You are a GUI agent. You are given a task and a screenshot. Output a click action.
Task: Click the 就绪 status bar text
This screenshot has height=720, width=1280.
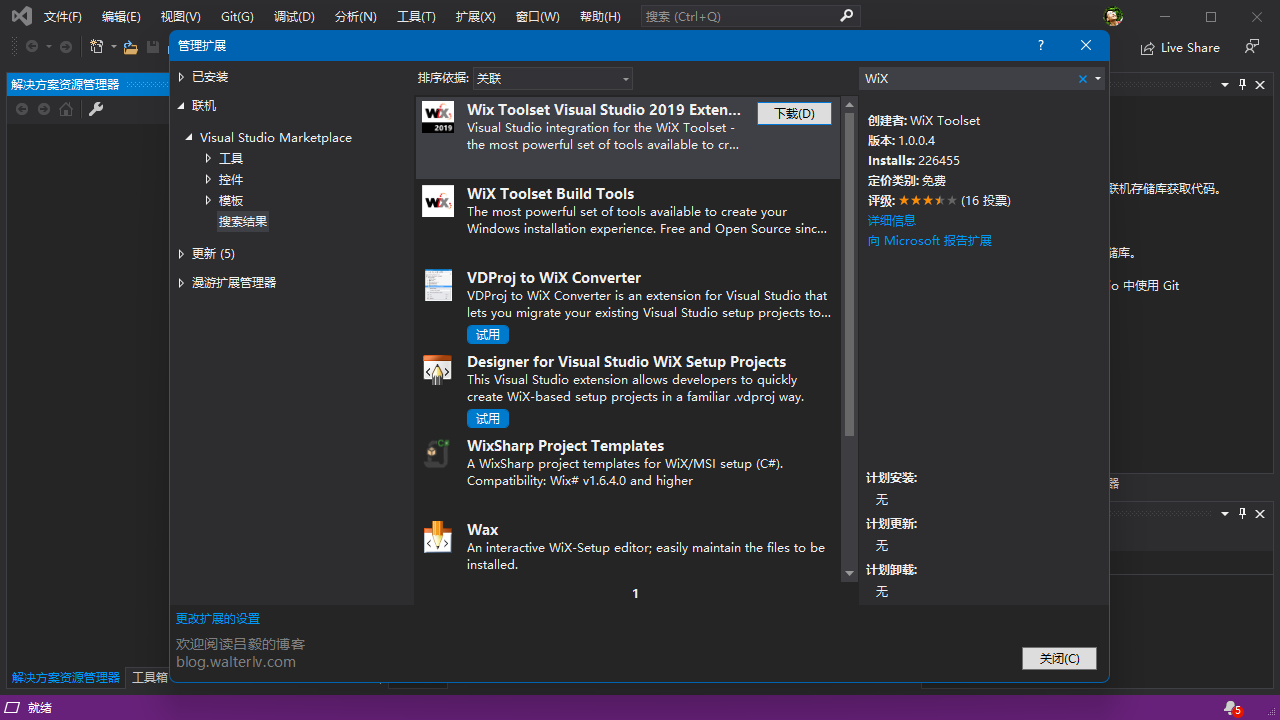coord(40,708)
